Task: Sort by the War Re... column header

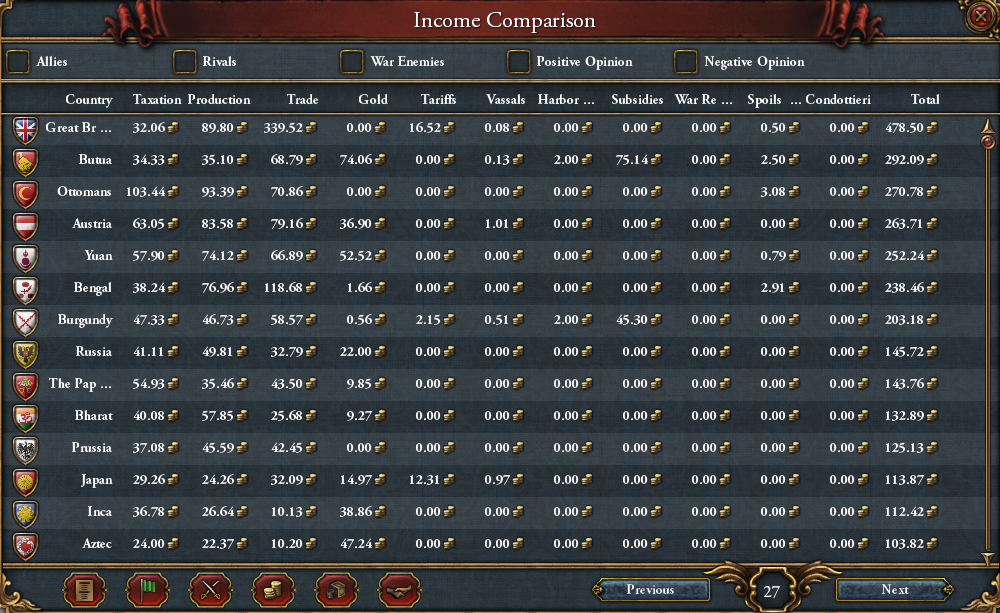Action: [x=703, y=100]
